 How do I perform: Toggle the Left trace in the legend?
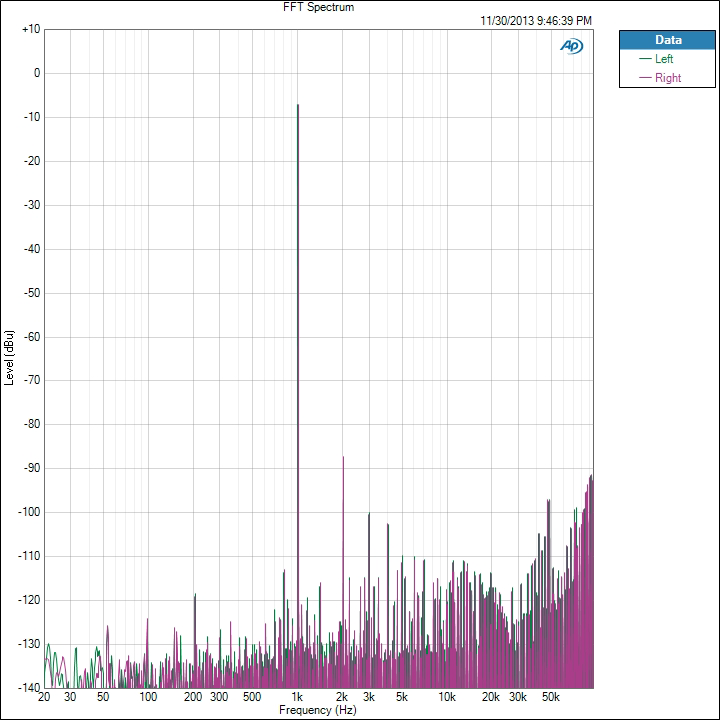tap(664, 59)
